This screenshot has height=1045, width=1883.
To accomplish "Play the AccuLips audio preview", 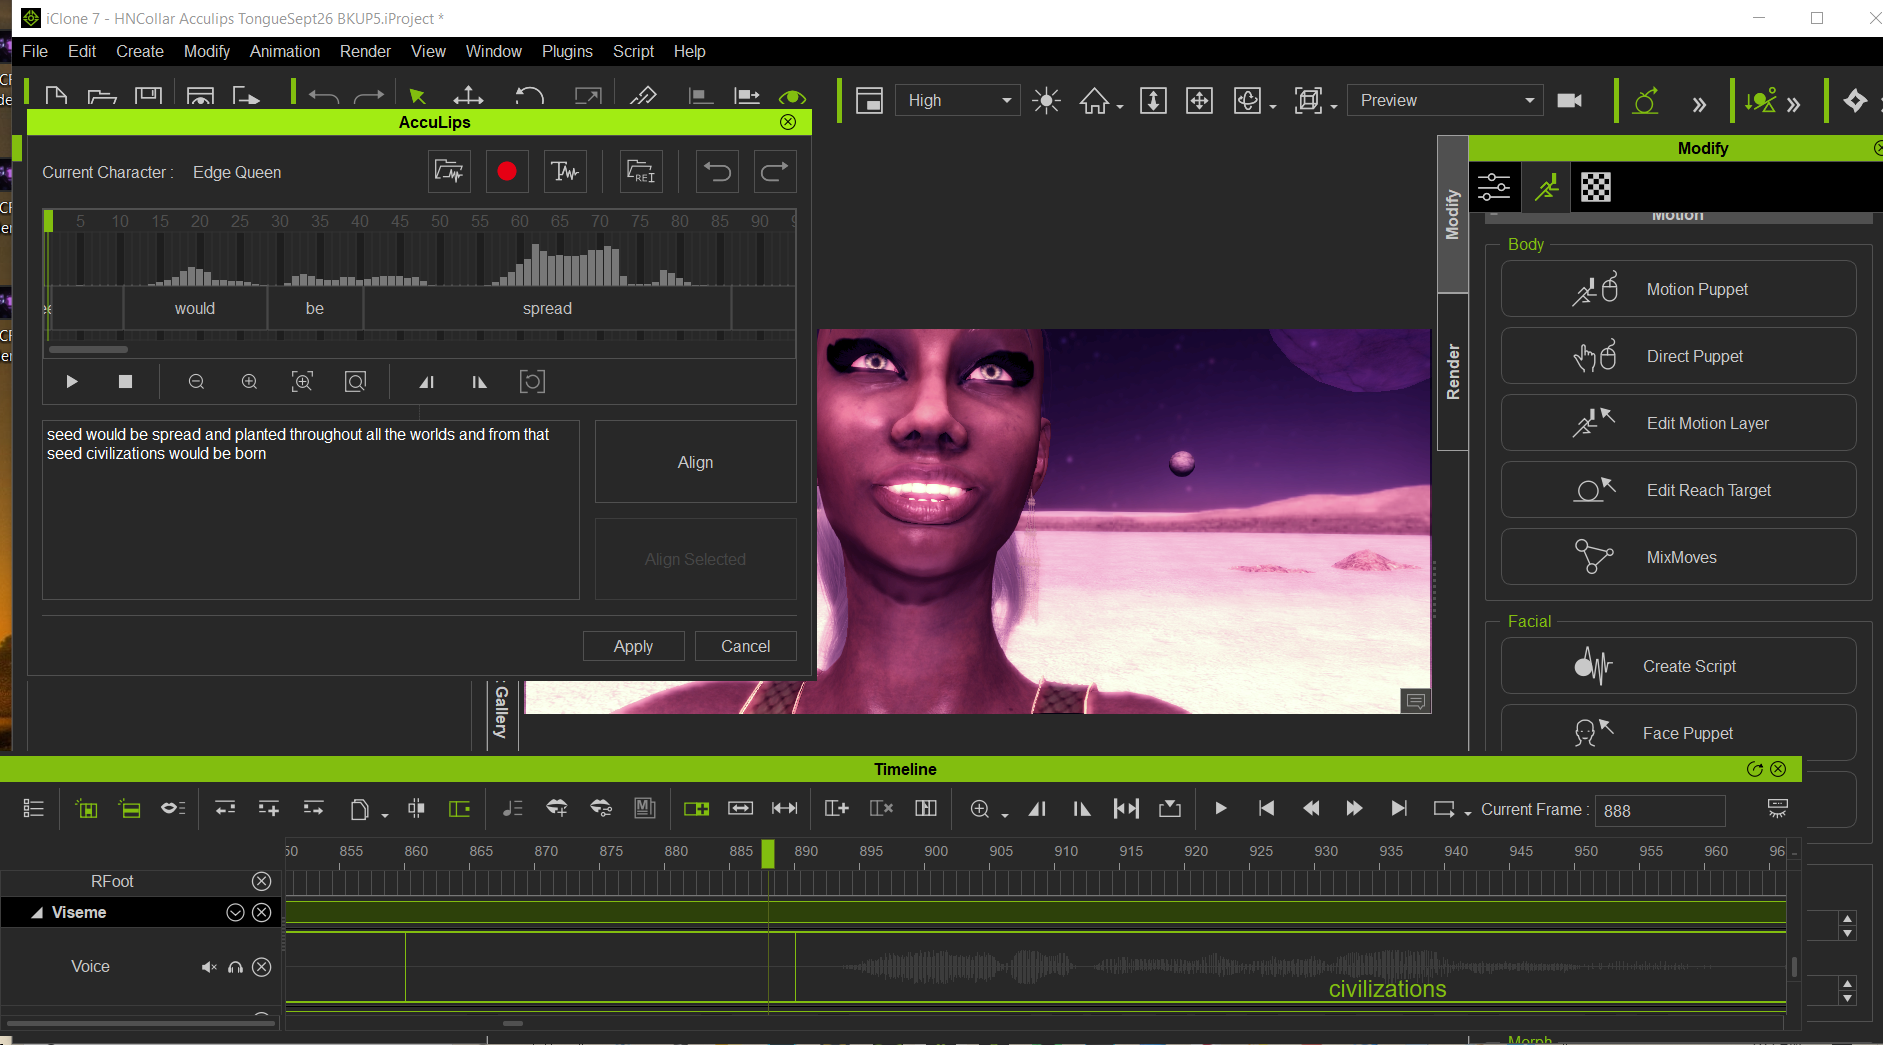I will (72, 382).
